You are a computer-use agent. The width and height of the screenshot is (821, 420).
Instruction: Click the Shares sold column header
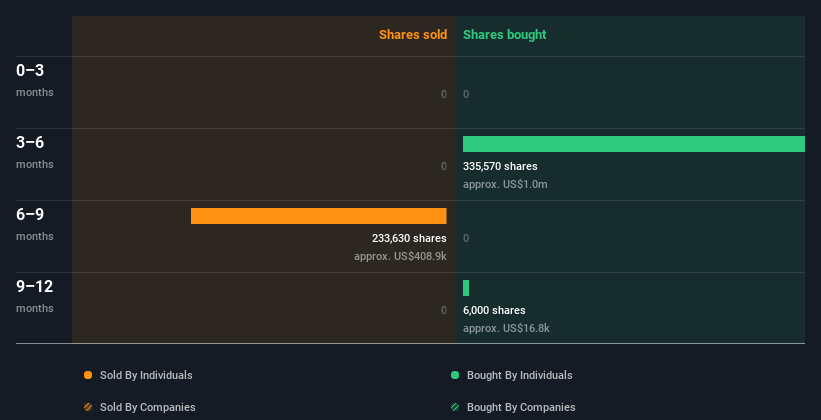pos(413,35)
